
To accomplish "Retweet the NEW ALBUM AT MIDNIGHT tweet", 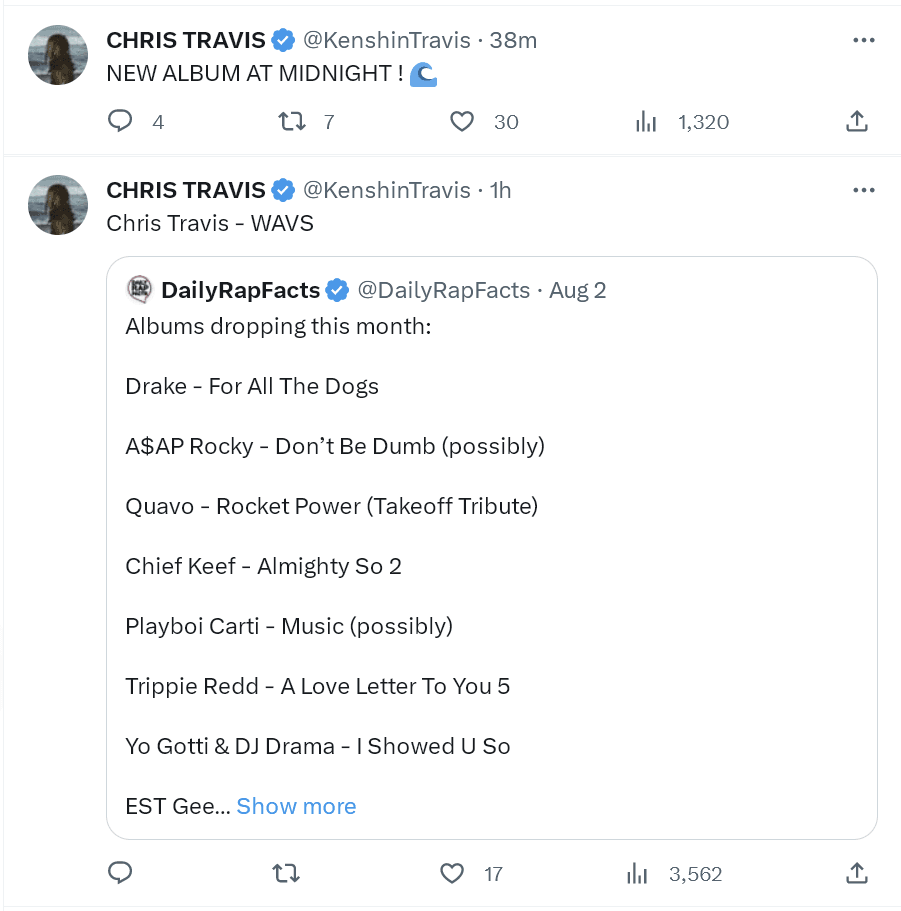I will [x=291, y=122].
